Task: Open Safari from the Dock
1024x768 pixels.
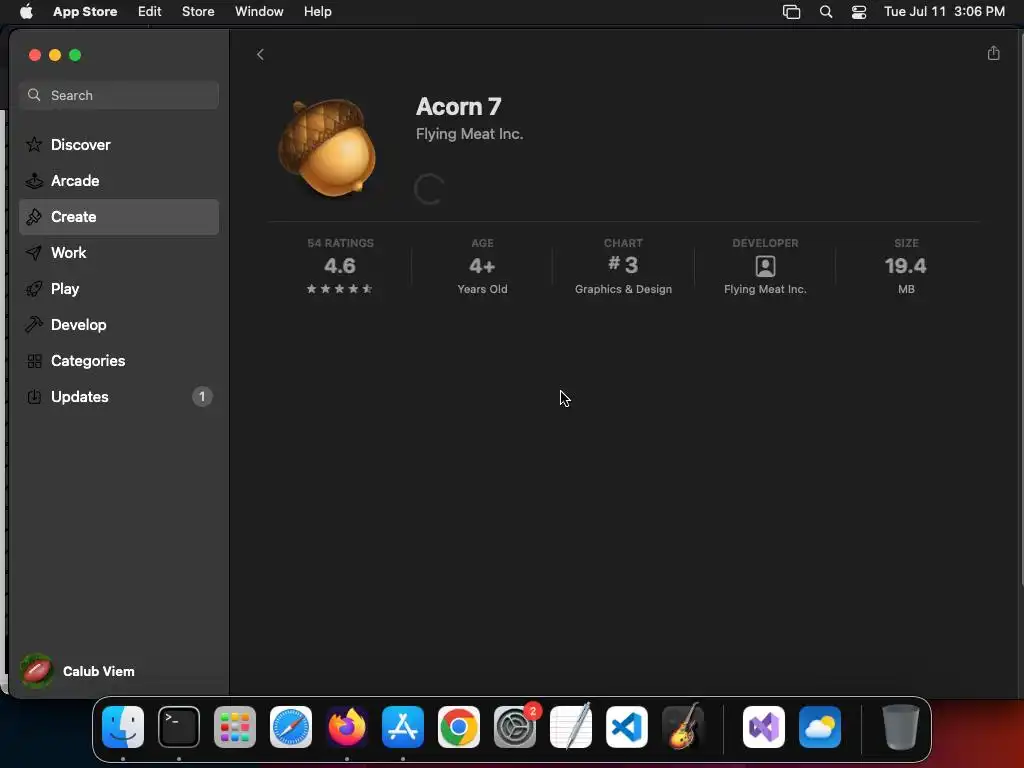Action: click(x=291, y=727)
